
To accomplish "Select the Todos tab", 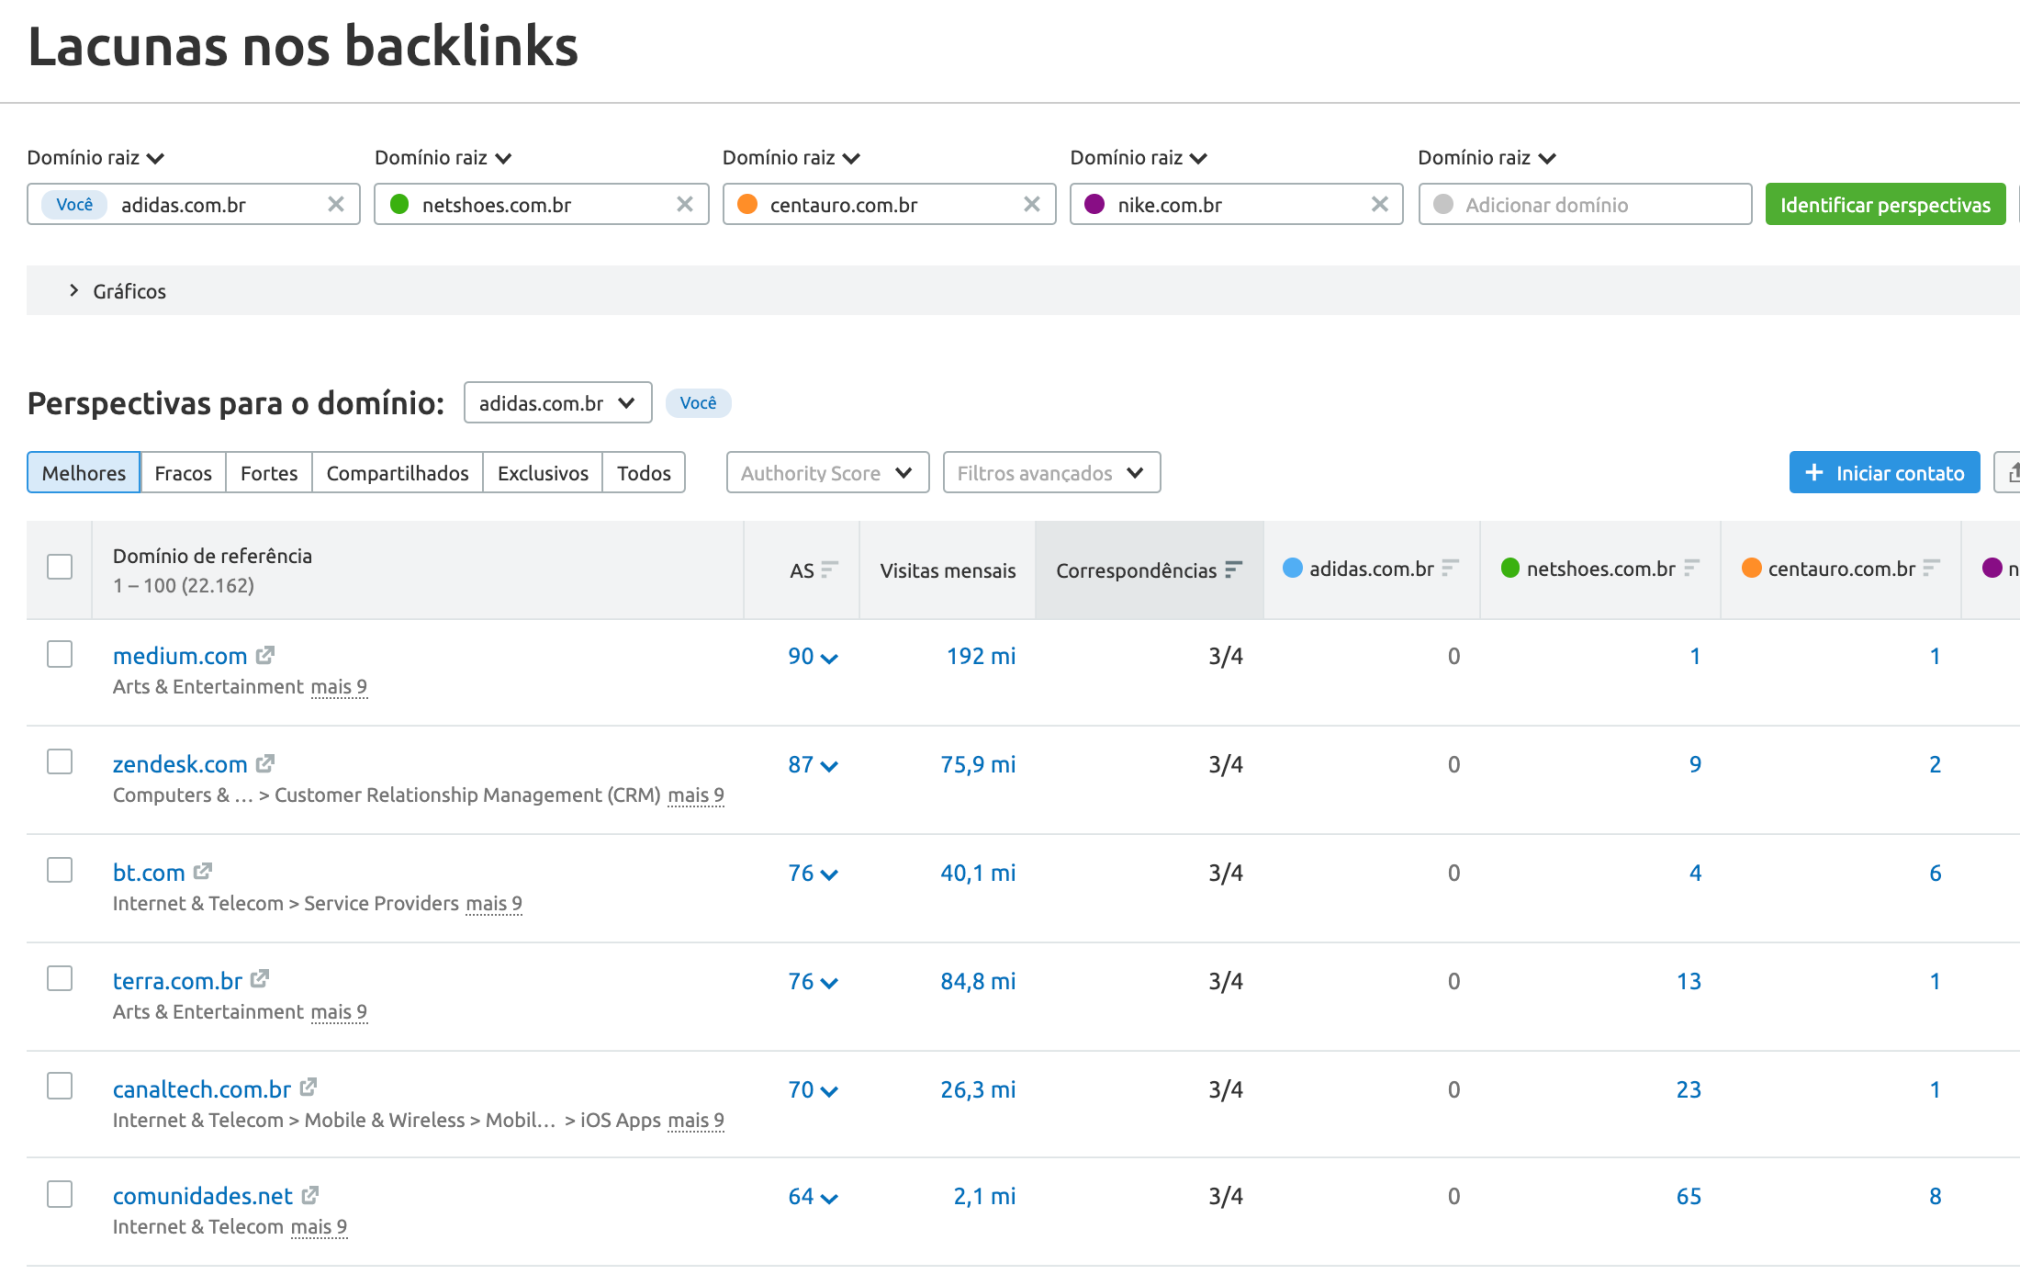I will [644, 473].
